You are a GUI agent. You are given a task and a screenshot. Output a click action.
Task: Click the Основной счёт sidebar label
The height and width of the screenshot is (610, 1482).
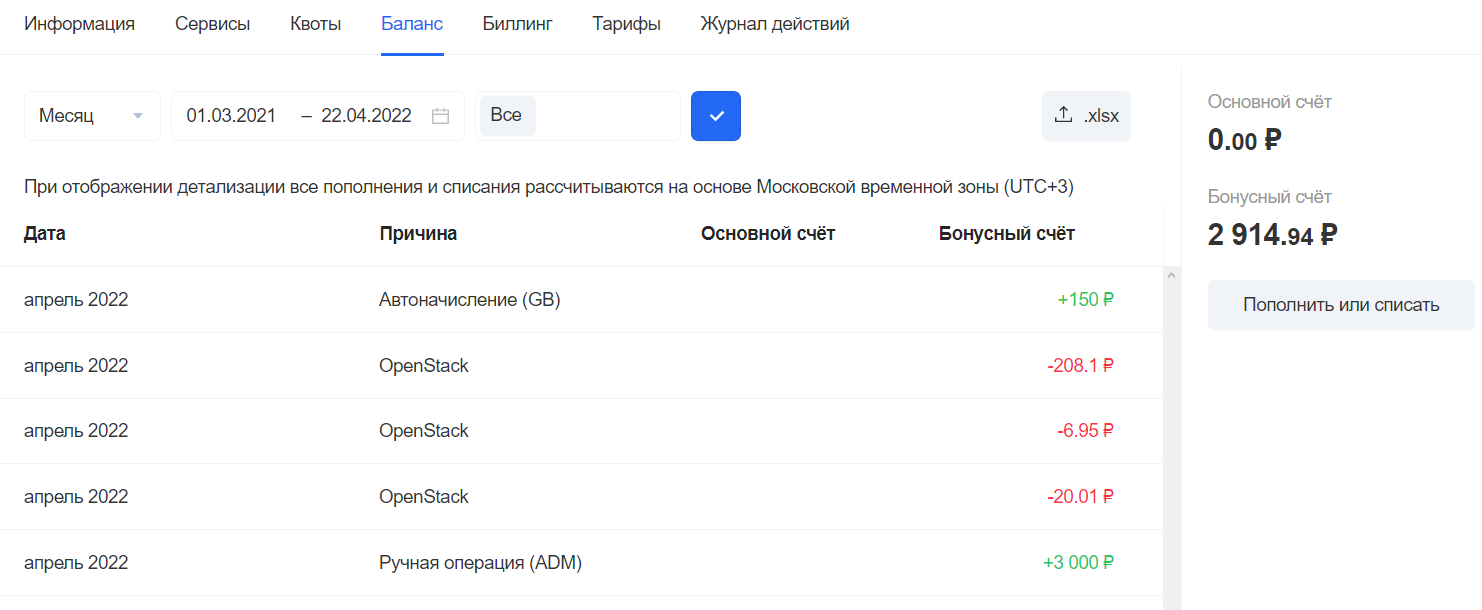[x=1270, y=102]
